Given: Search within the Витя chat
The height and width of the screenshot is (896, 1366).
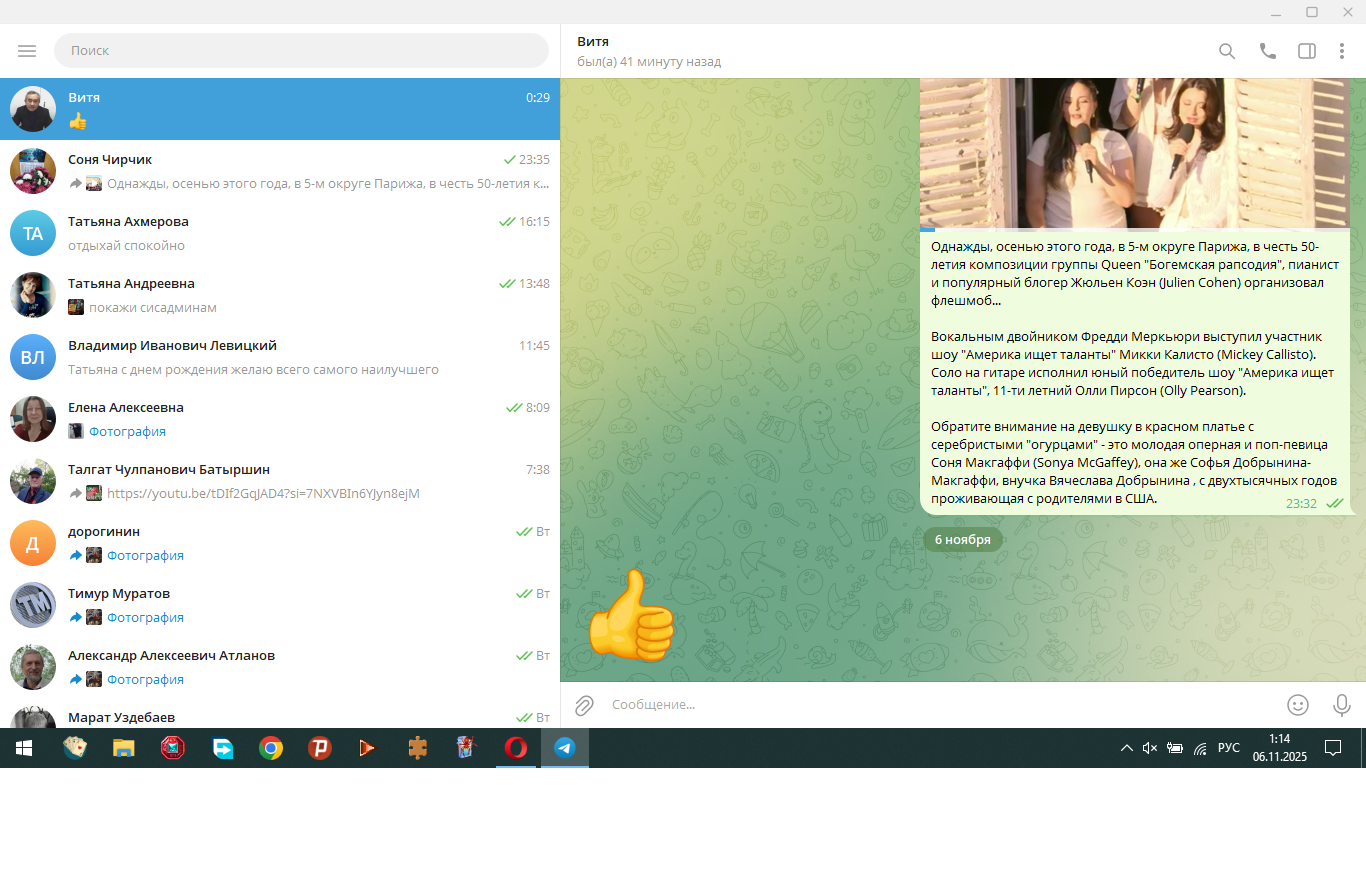Looking at the screenshot, I should click(1227, 51).
